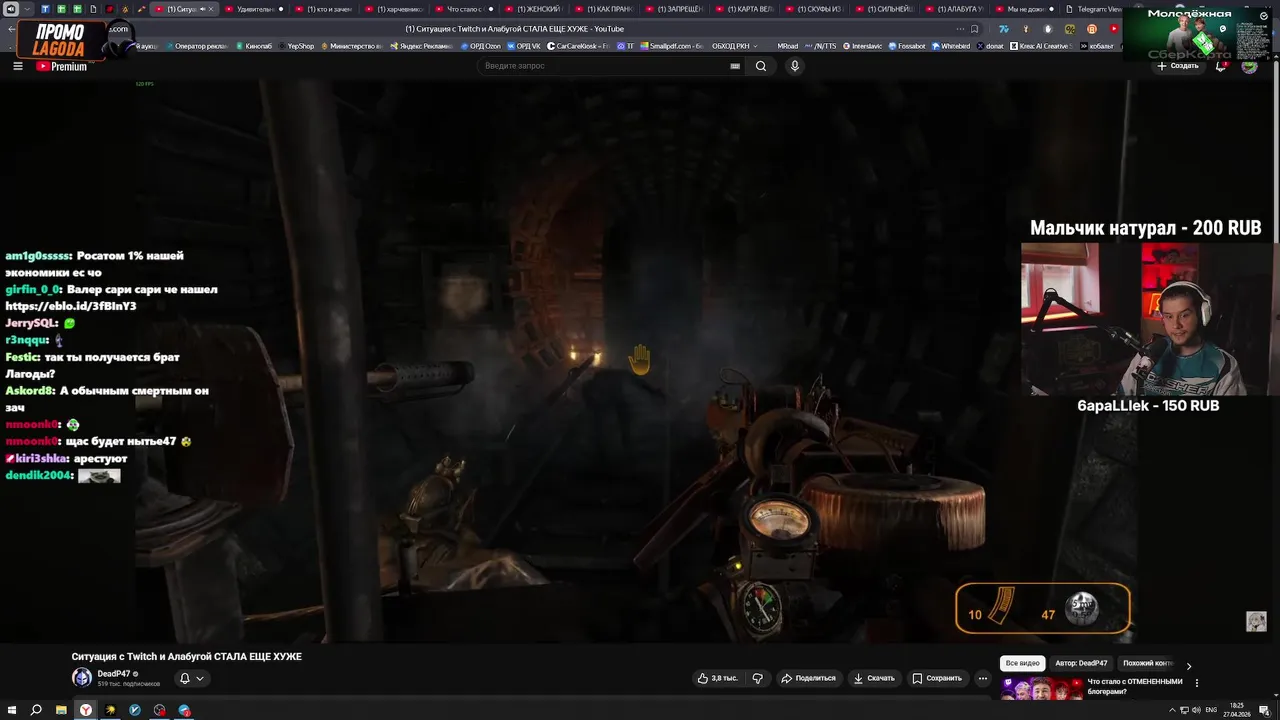Viewport: 1280px width, 720px height.
Task: Open the Whitebird bookmark
Action: 951,46
